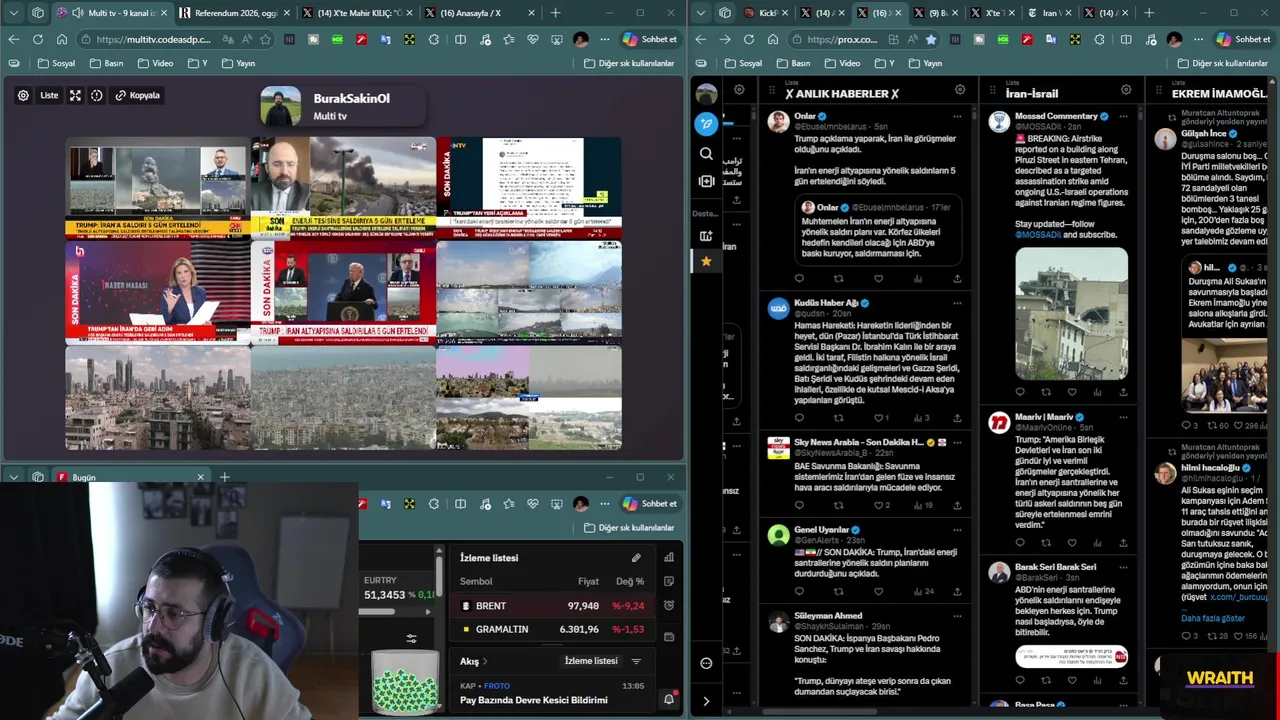This screenshot has width=1280, height=720.
Task: Click Multi tv fullscreen expand icon
Action: coord(75,96)
